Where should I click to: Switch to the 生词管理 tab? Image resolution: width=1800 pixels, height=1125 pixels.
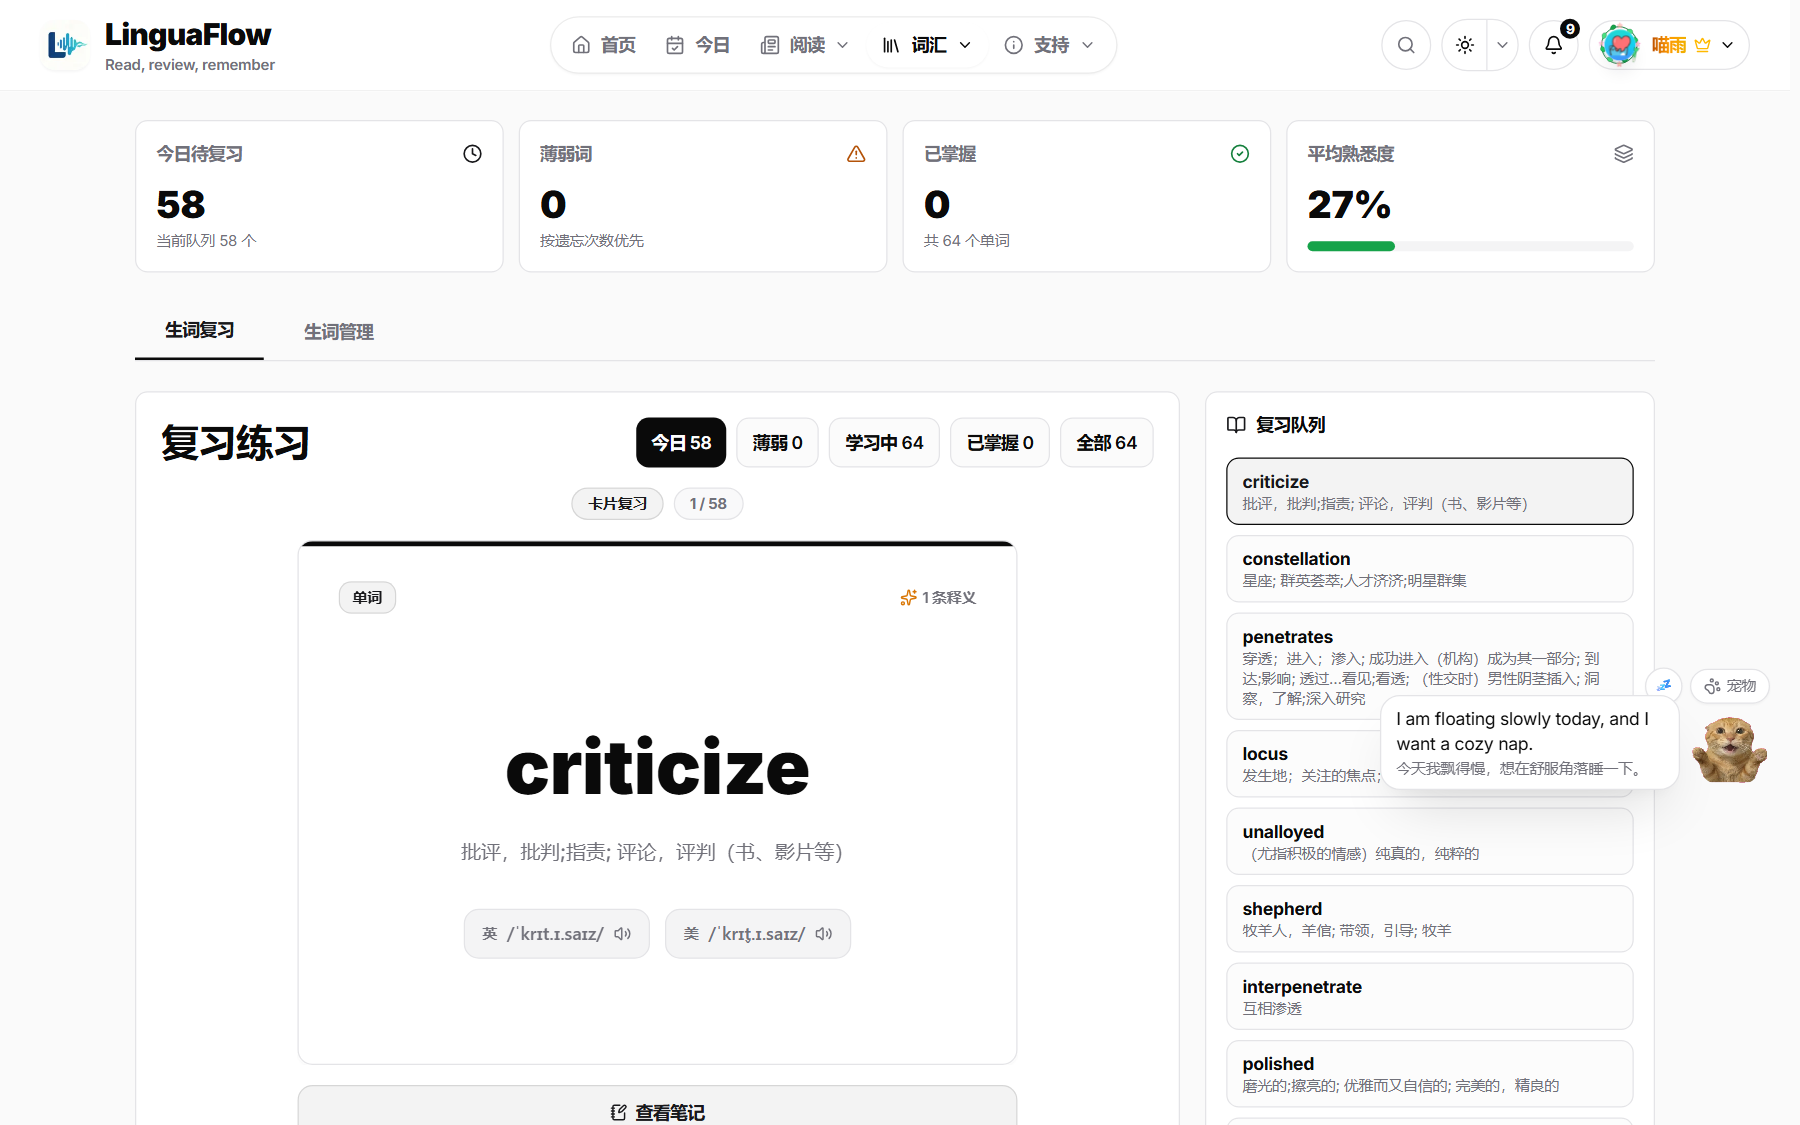[x=339, y=332]
